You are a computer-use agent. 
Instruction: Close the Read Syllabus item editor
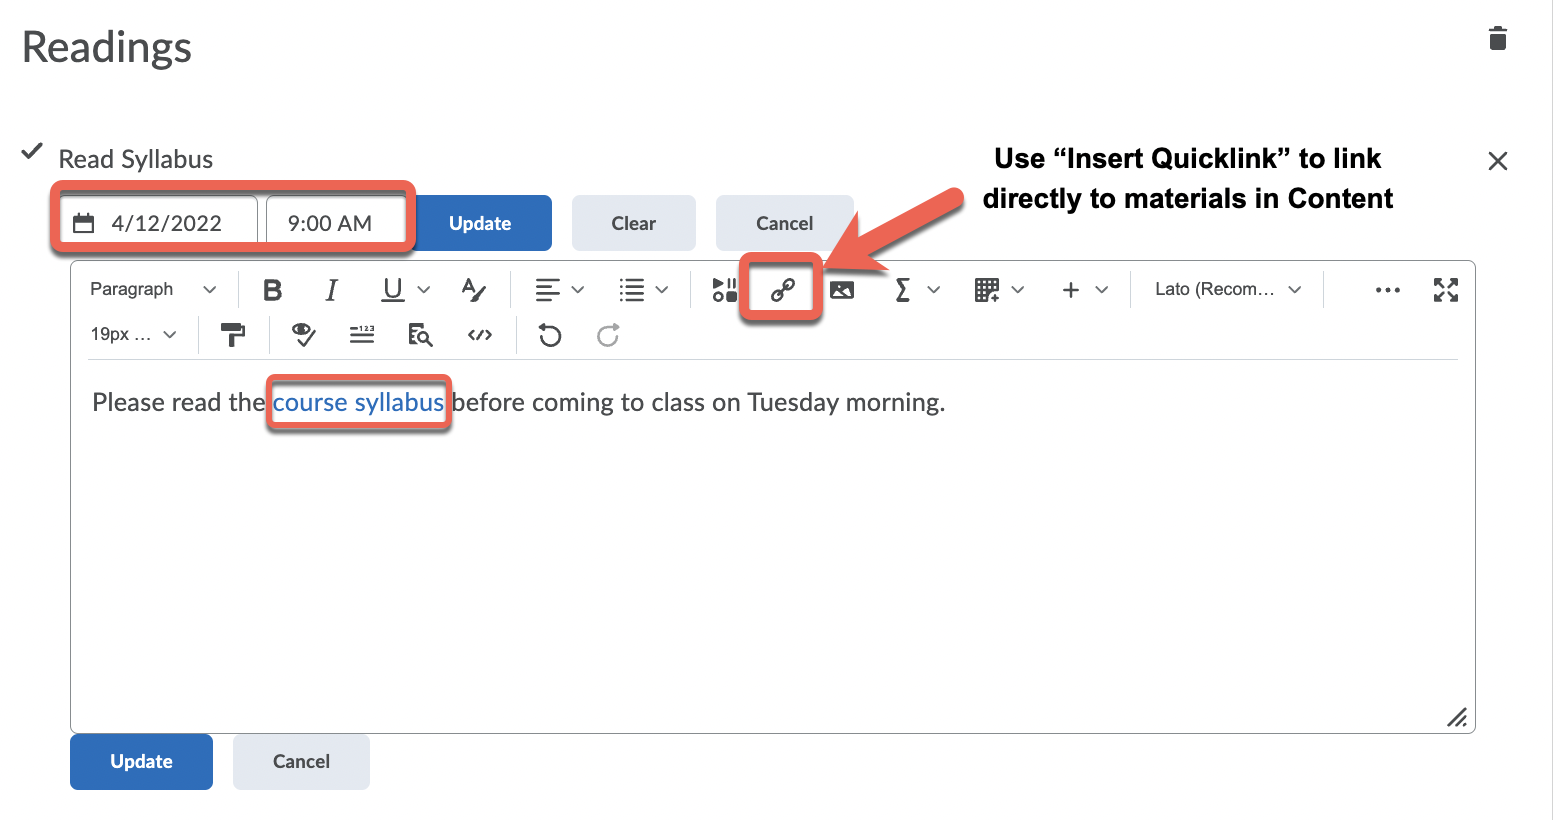(1497, 161)
